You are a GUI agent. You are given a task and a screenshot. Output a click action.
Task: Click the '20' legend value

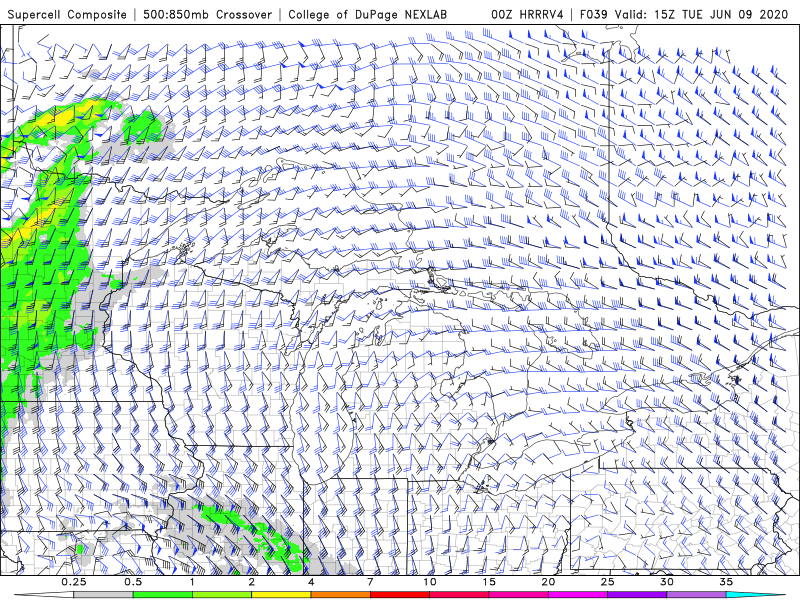point(548,582)
